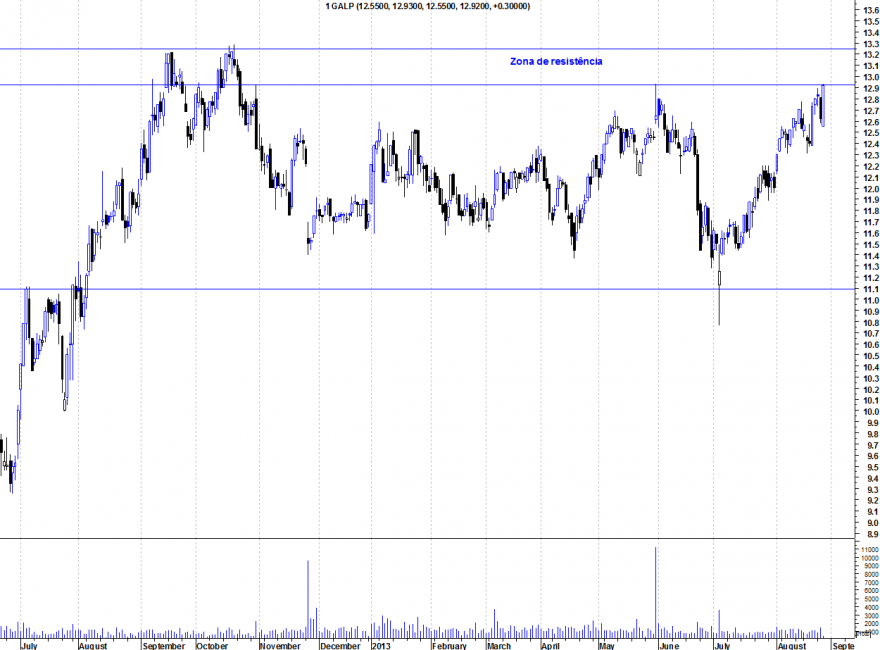Click the 10.5 price axis label
This screenshot has width=880, height=650.
(871, 356)
